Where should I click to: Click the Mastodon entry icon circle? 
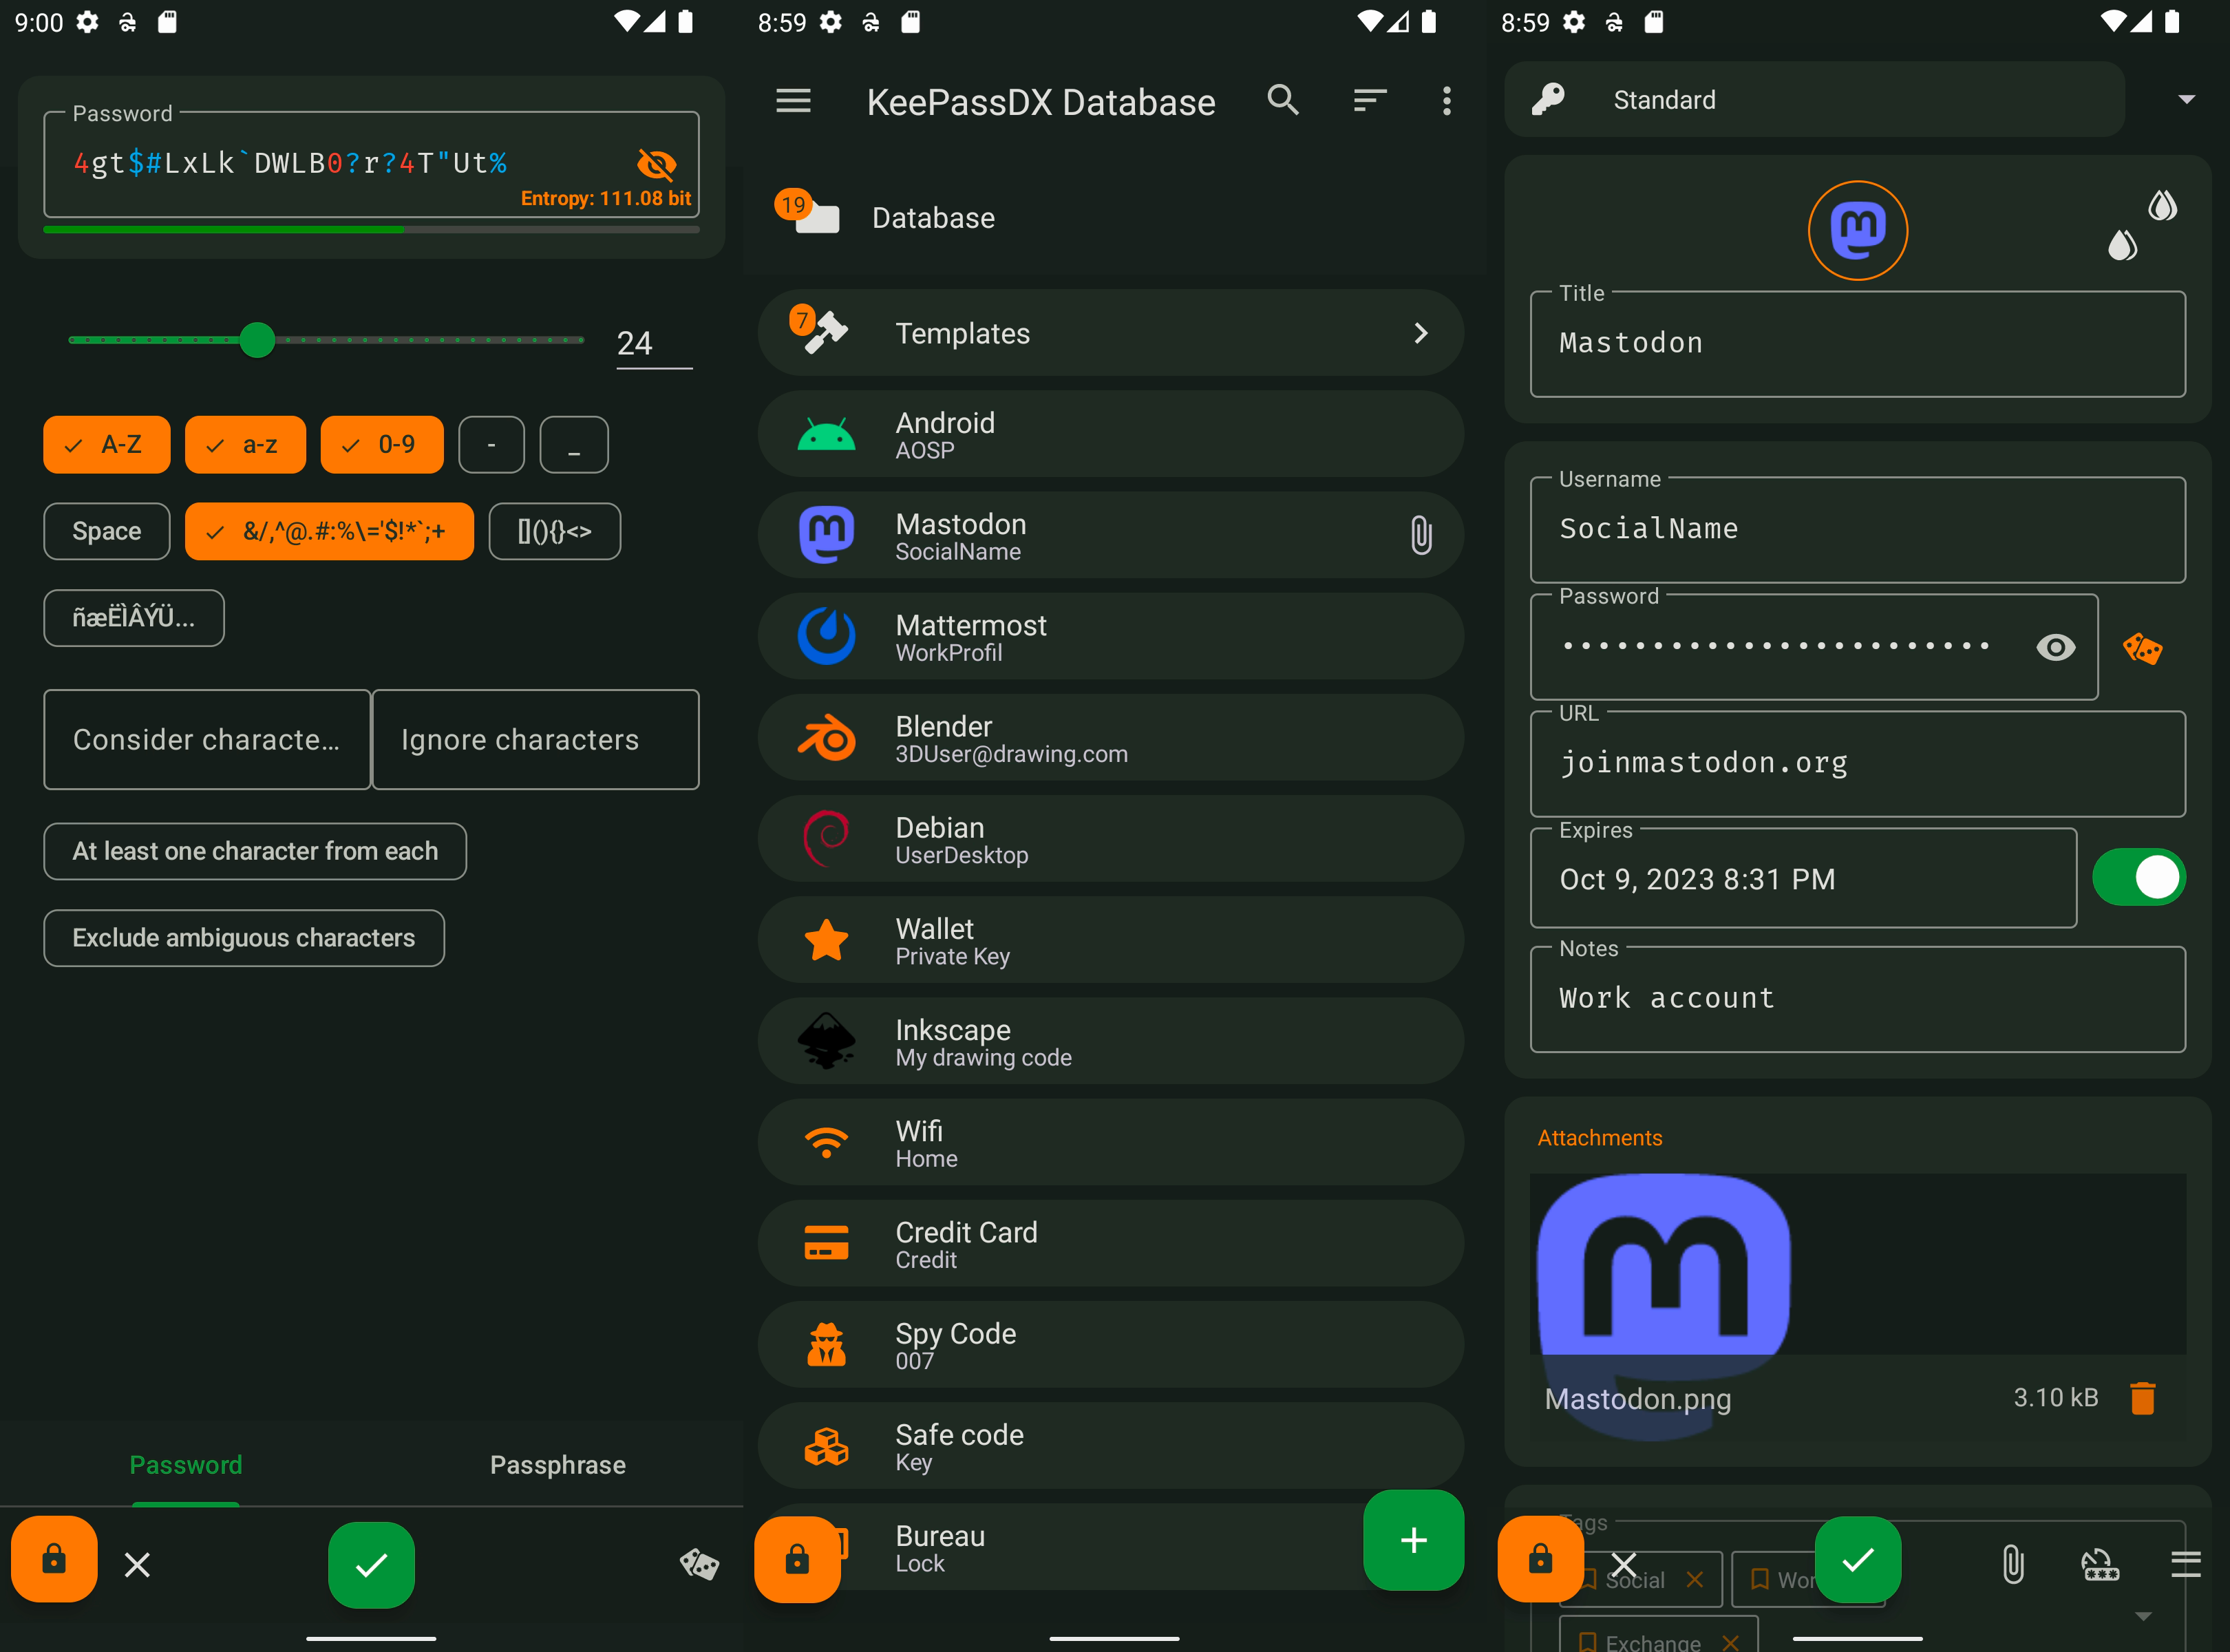(x=1857, y=231)
